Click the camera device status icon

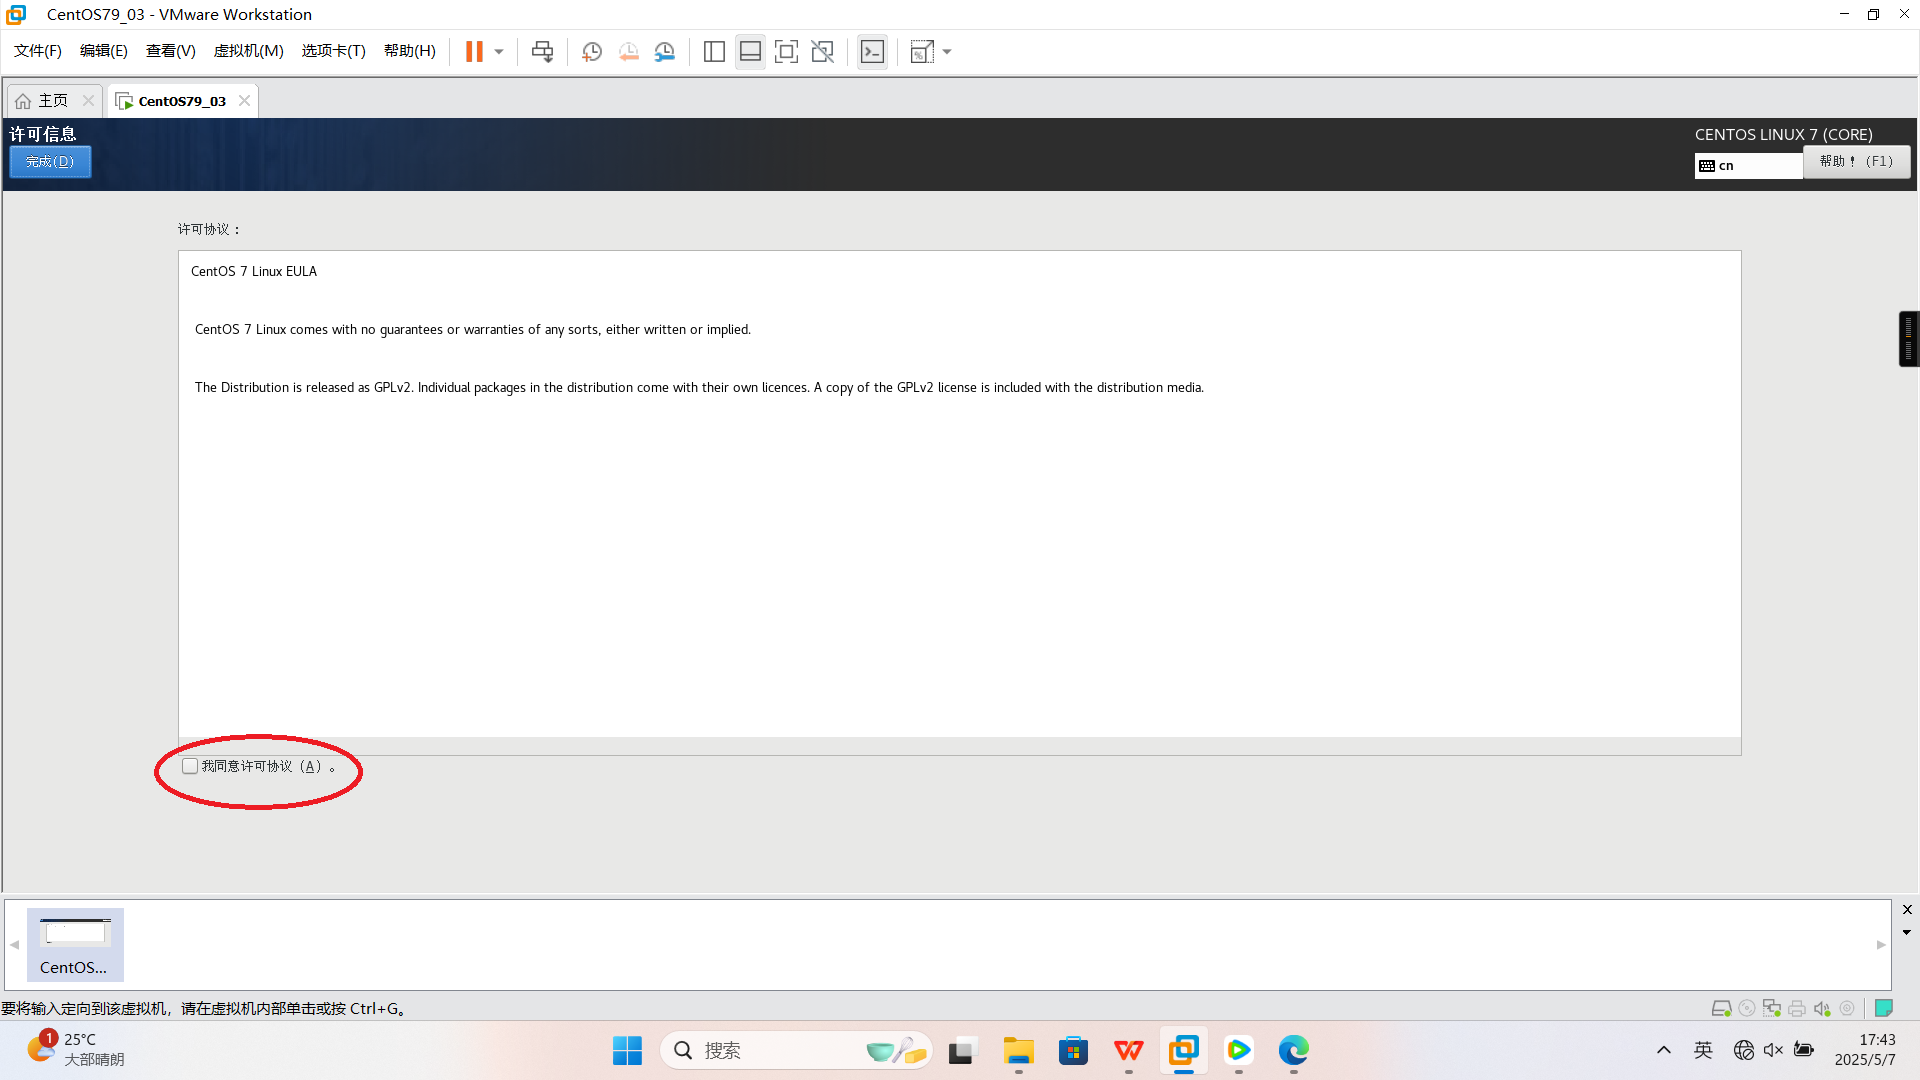(x=1847, y=1008)
